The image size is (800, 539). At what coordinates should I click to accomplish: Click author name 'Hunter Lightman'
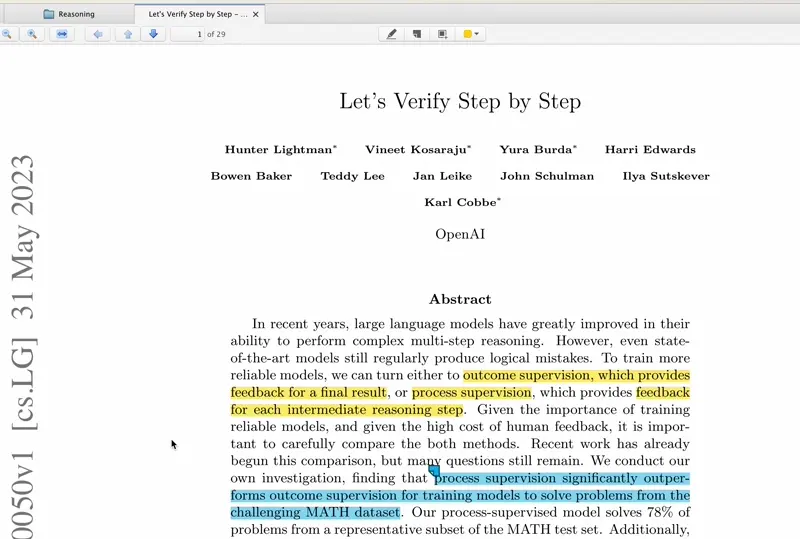click(x=279, y=150)
